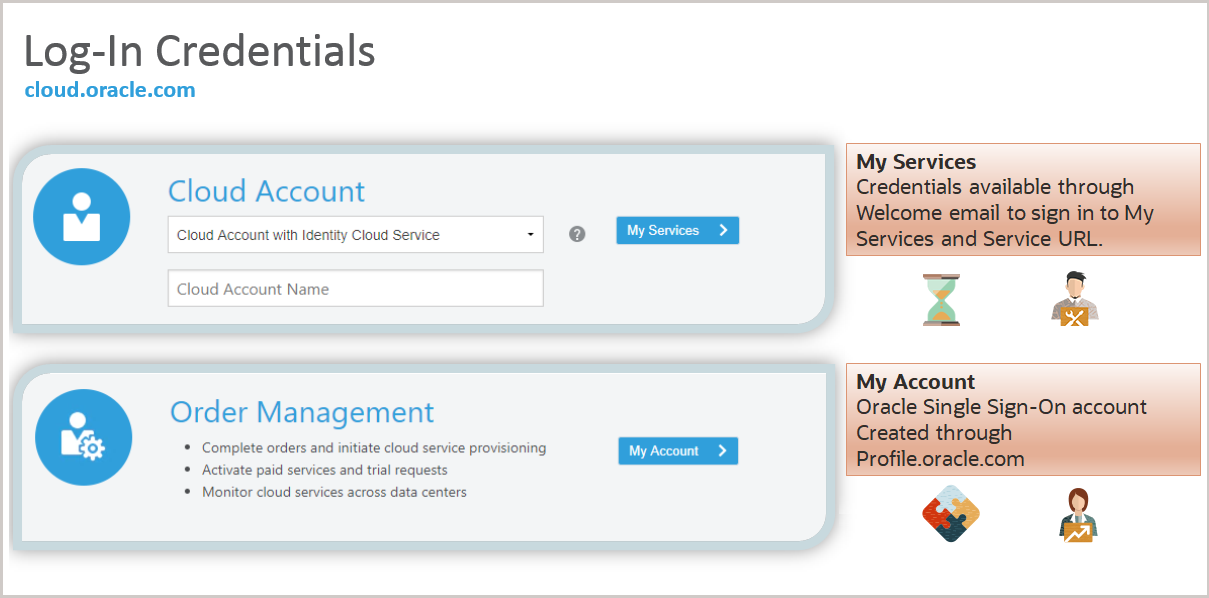1209x598 pixels.
Task: Click the chevron arrow inside My Services button
Action: pyautogui.click(x=724, y=230)
